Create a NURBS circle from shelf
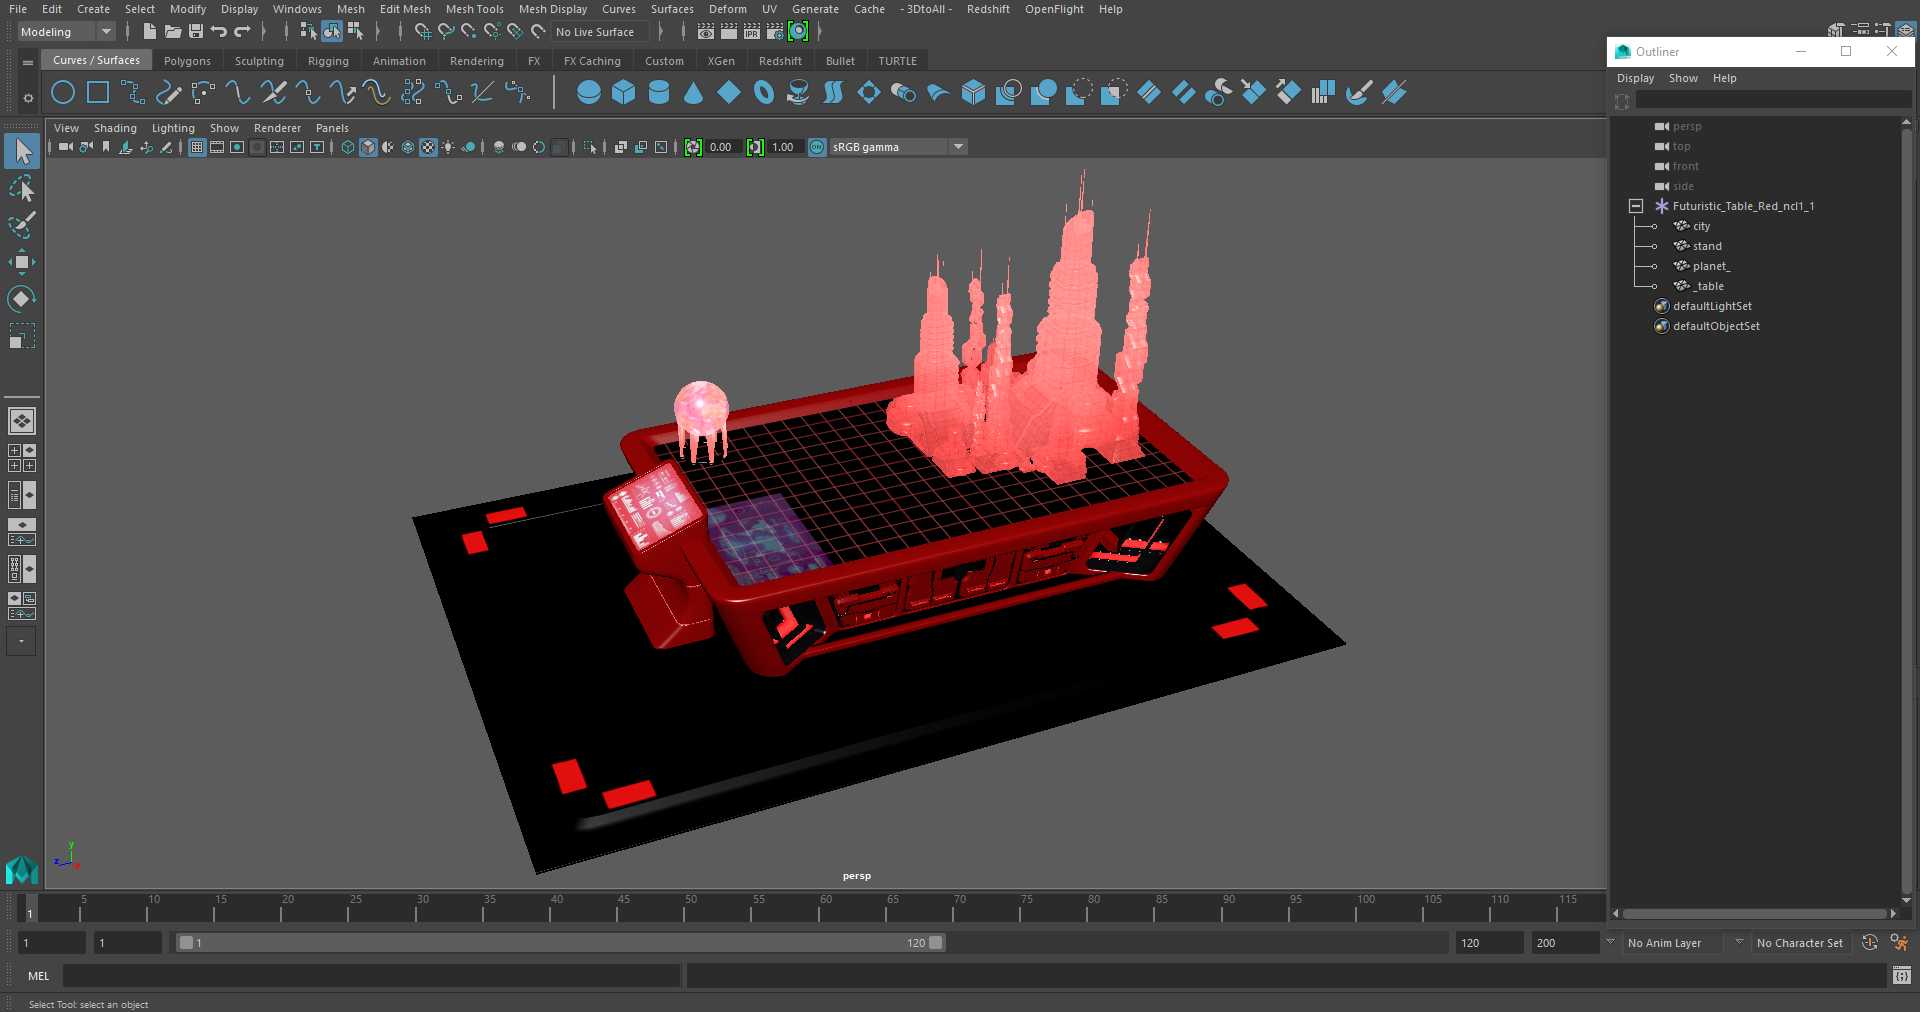Viewport: 1920px width, 1012px height. [62, 93]
